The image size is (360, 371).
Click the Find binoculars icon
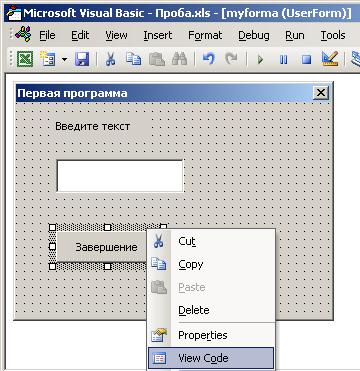click(179, 59)
